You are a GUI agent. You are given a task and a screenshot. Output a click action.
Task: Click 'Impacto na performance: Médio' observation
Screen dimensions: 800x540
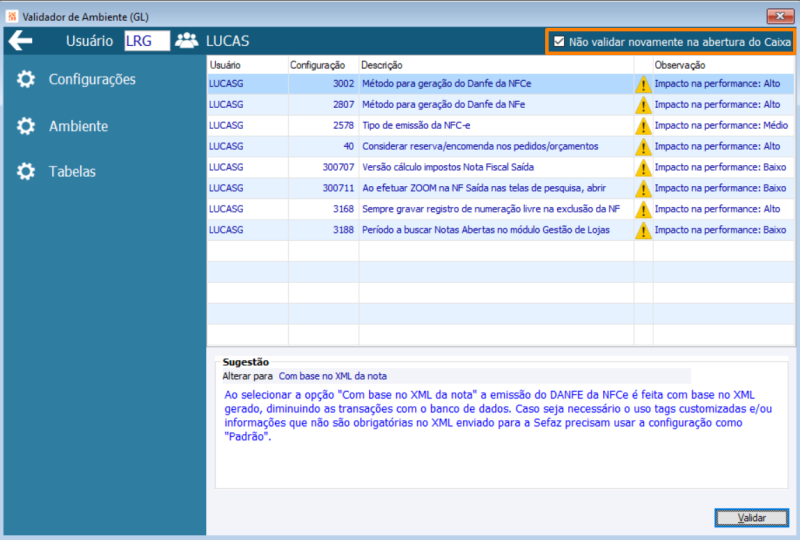[x=721, y=126]
